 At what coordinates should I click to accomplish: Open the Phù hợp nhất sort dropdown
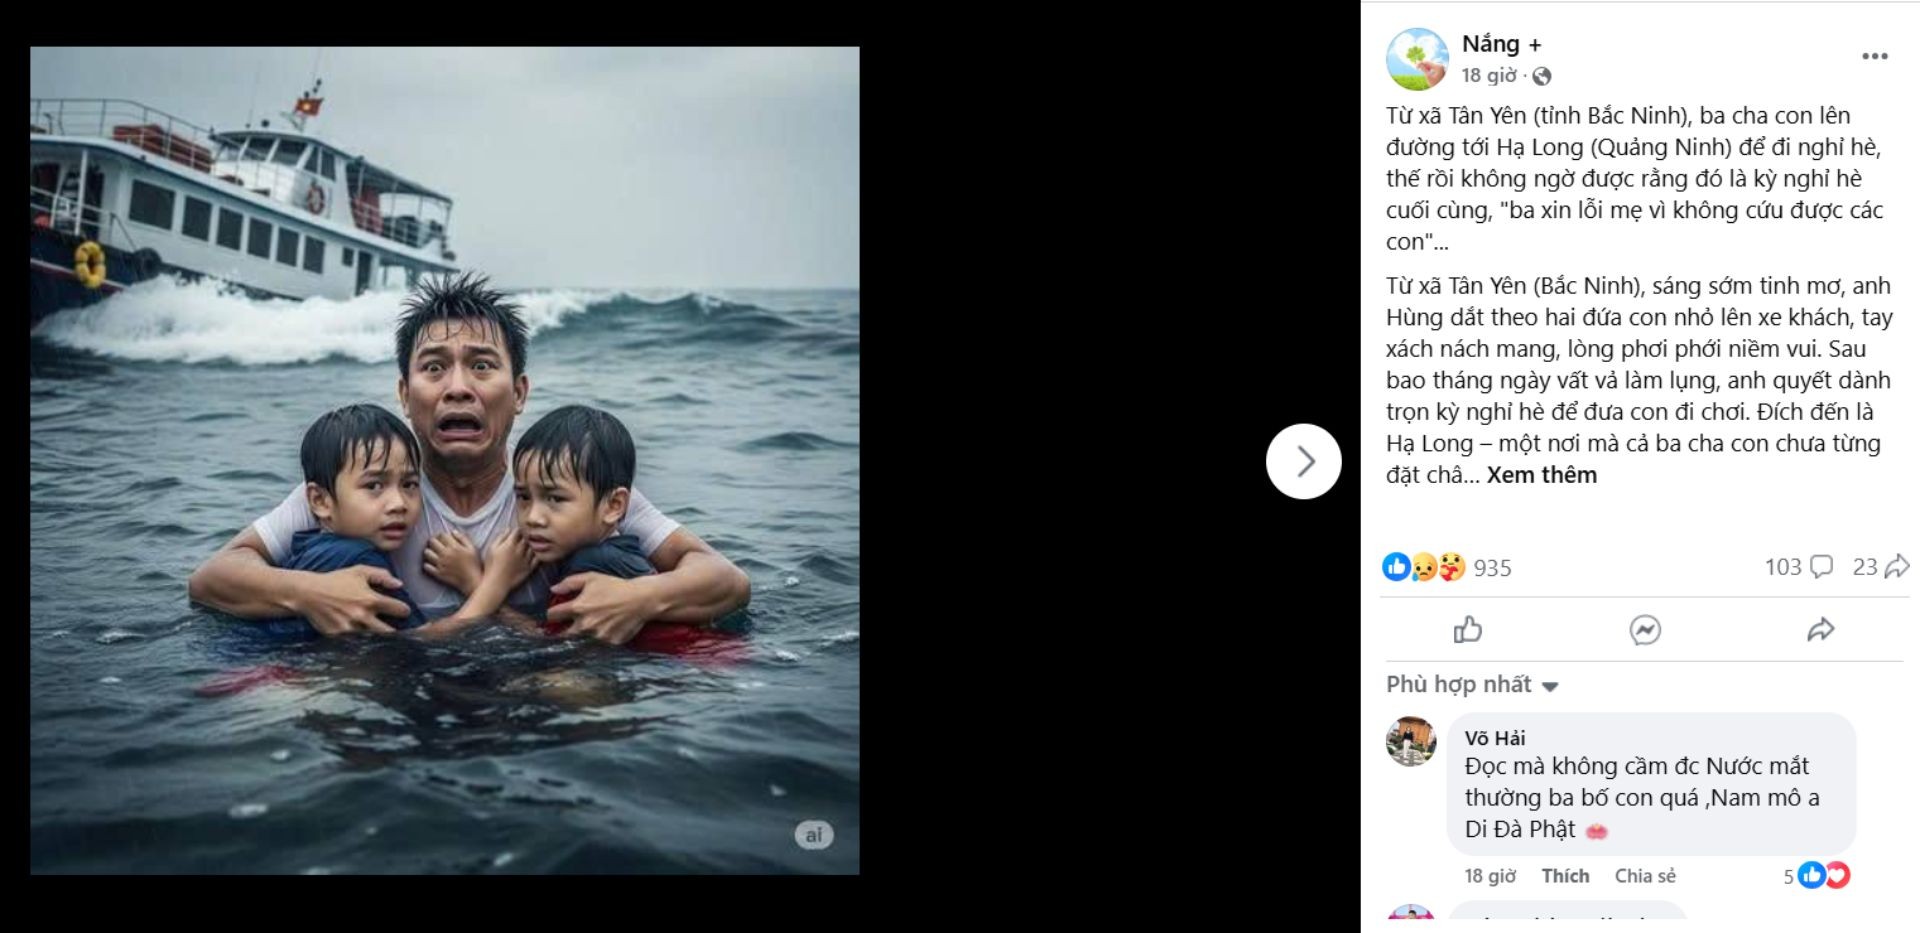(1472, 685)
